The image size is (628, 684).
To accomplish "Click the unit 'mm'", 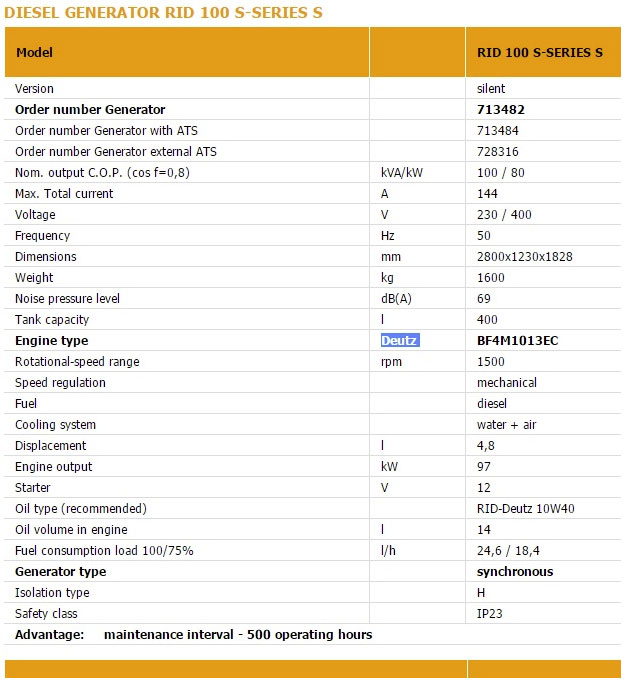I will tap(391, 256).
